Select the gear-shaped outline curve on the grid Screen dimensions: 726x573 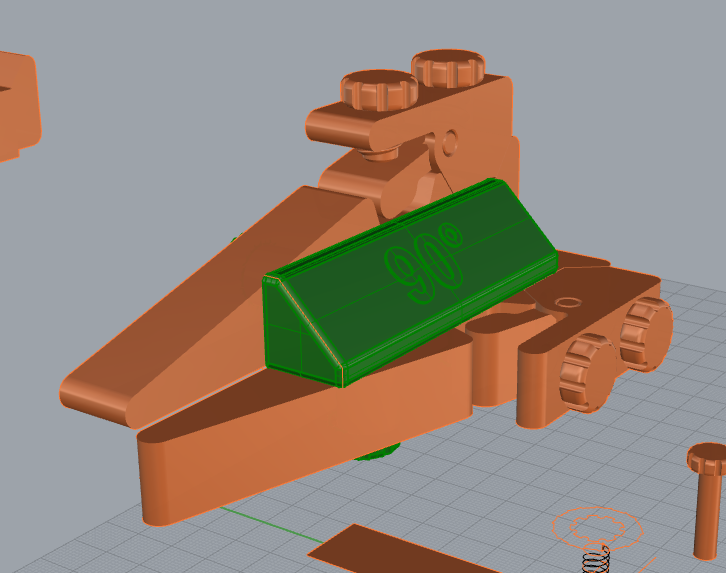[597, 527]
